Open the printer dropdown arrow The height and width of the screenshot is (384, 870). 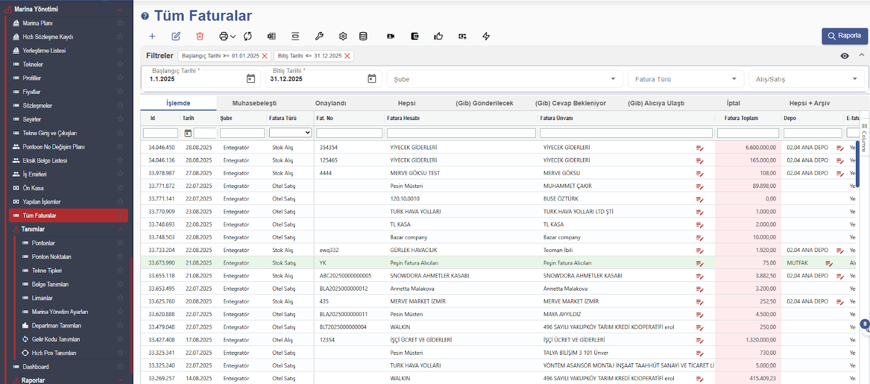[233, 37]
